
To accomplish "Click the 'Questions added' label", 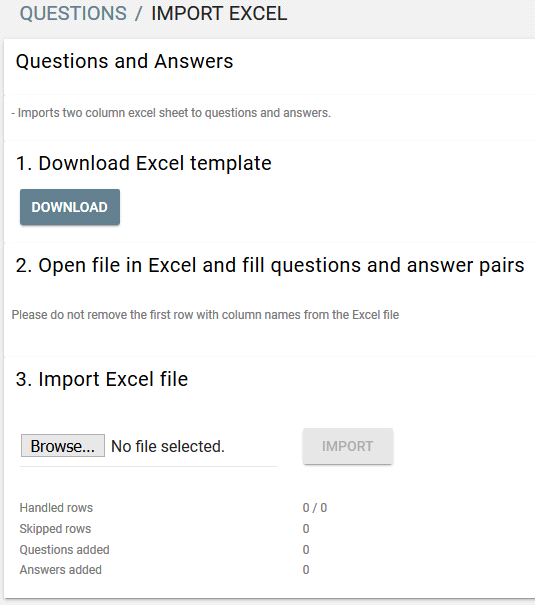I will [x=64, y=549].
